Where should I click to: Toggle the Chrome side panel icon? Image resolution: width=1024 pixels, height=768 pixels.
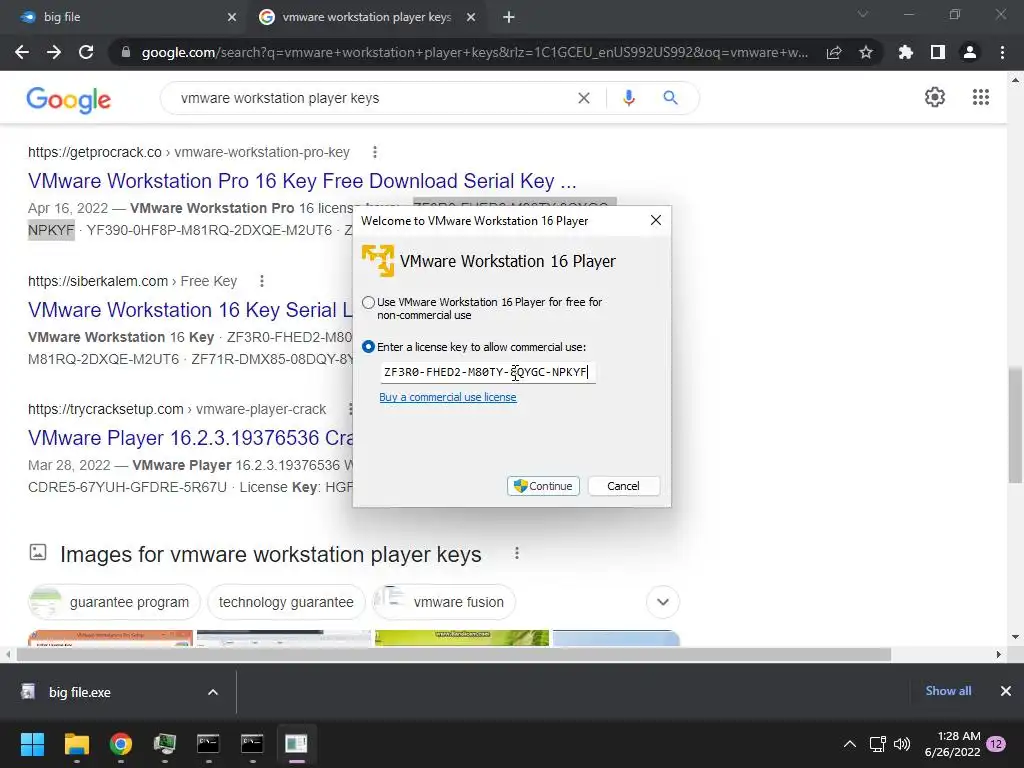point(938,52)
